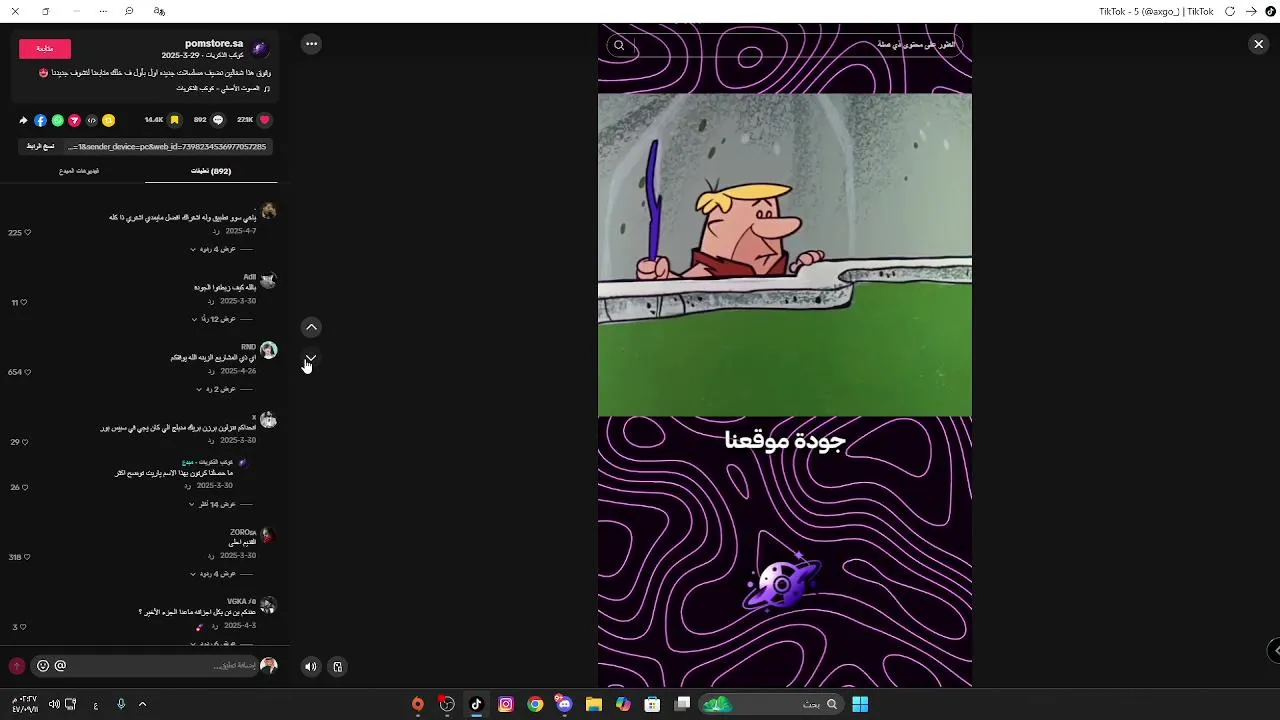Share video through the Facebook icon
This screenshot has width=1280, height=720.
point(40,120)
